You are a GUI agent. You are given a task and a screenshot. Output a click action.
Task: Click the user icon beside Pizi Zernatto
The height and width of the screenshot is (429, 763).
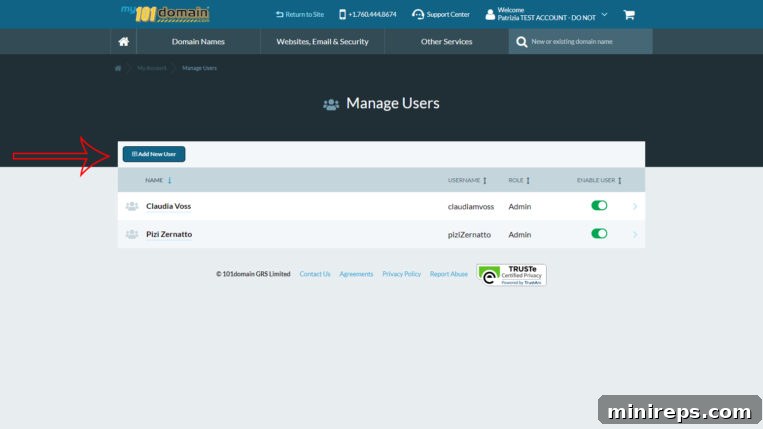[x=132, y=234]
